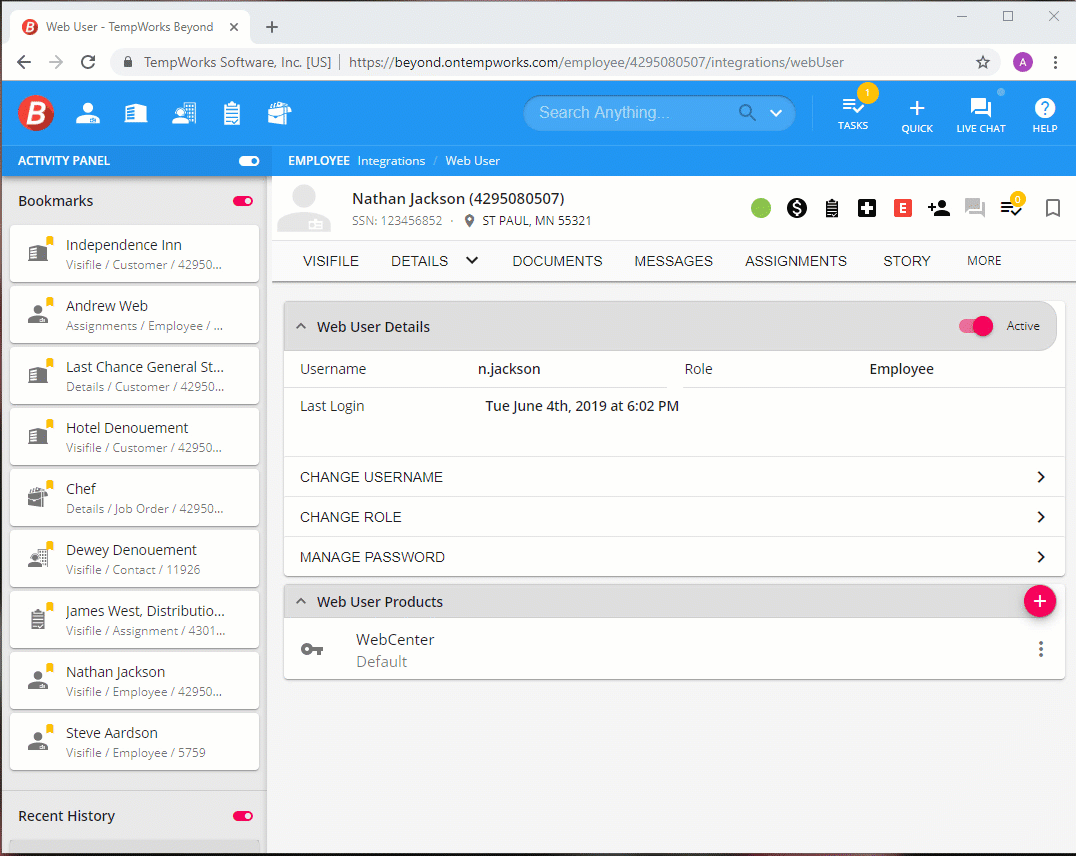The image size is (1076, 856).
Task: Click the Nathan Jackson avatar placeholder
Action: (304, 208)
